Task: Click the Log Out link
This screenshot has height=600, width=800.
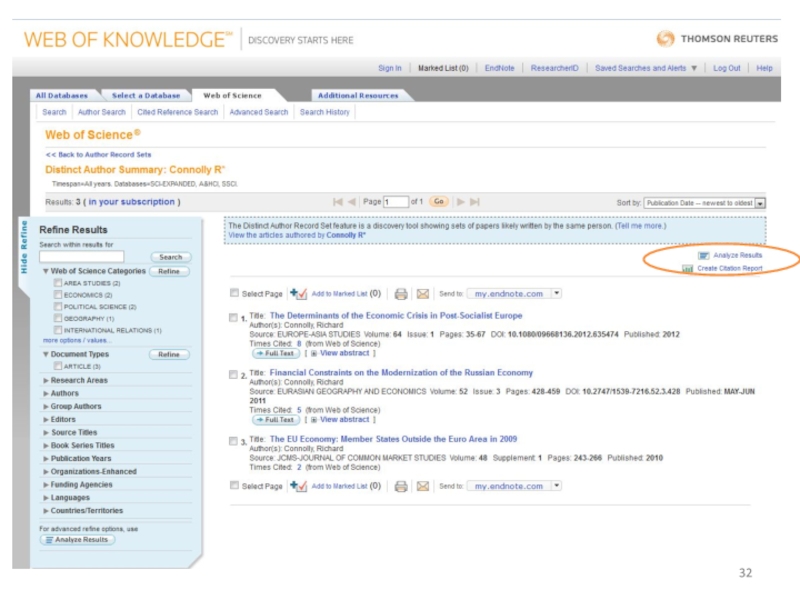Action: point(727,68)
